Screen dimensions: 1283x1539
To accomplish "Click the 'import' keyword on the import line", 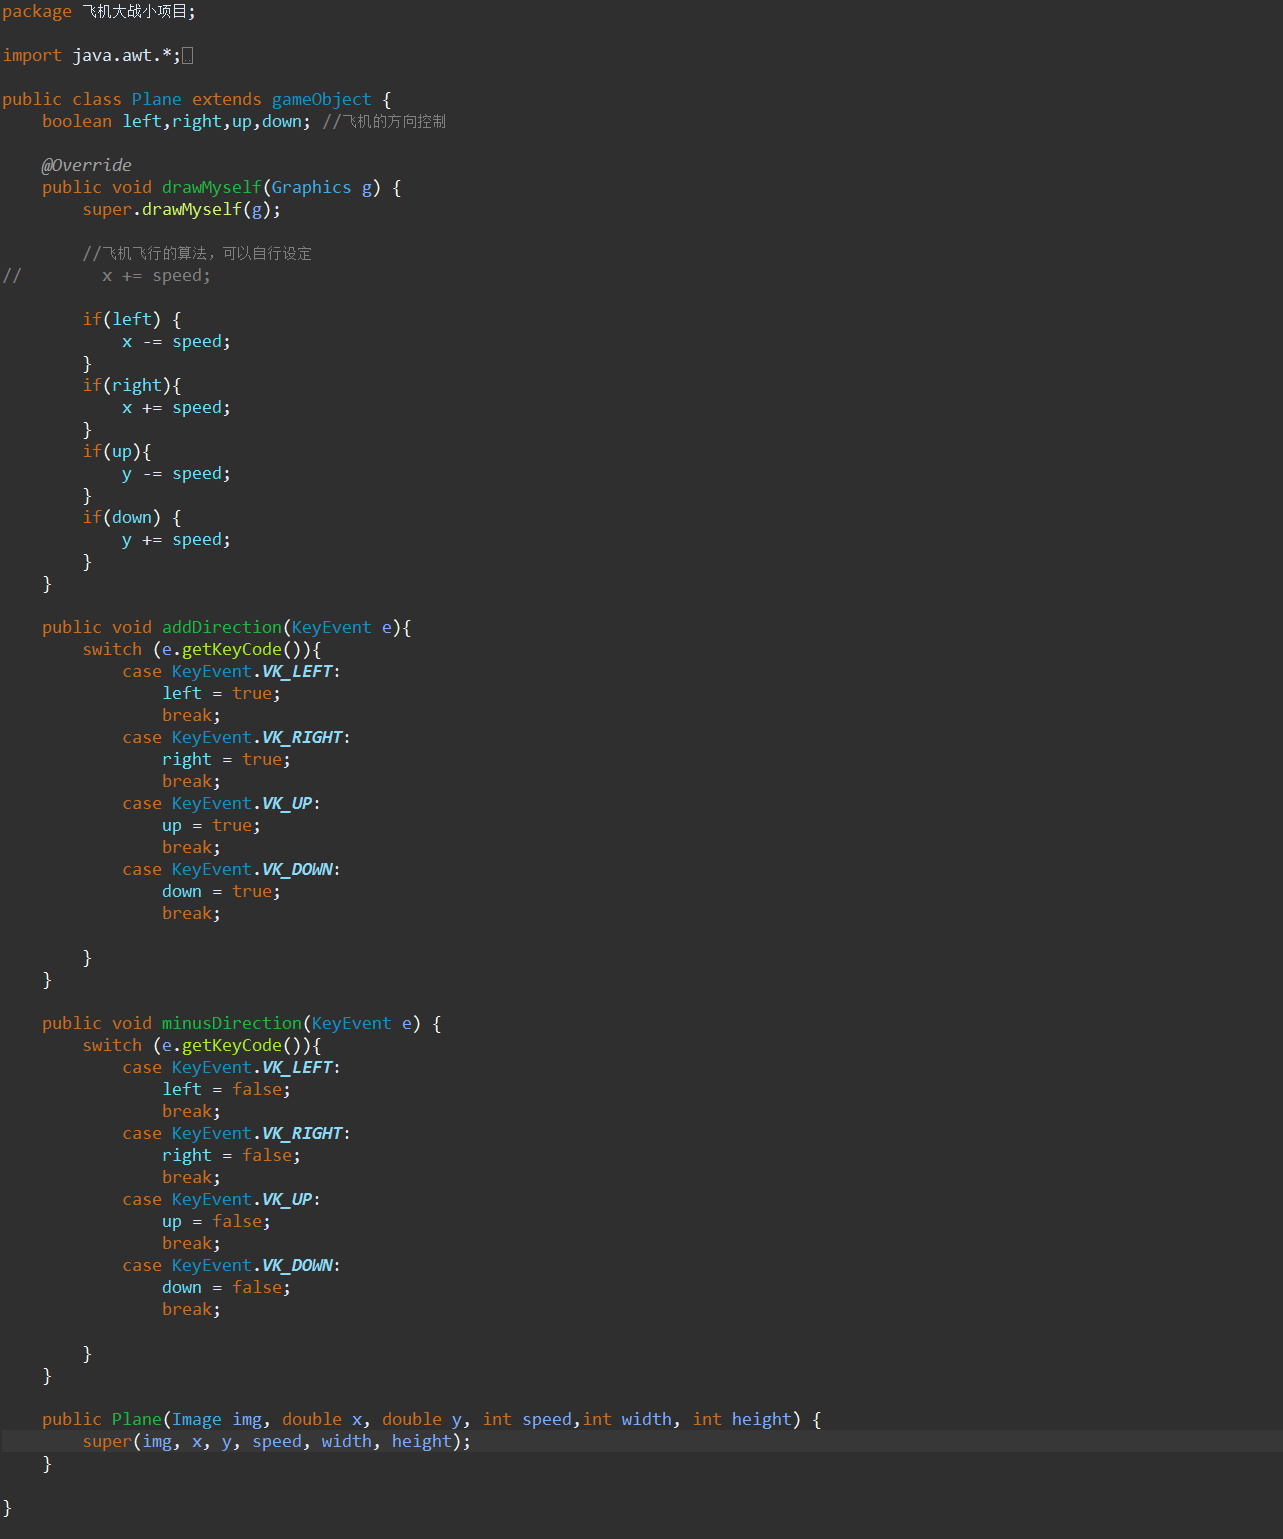I will coord(32,56).
